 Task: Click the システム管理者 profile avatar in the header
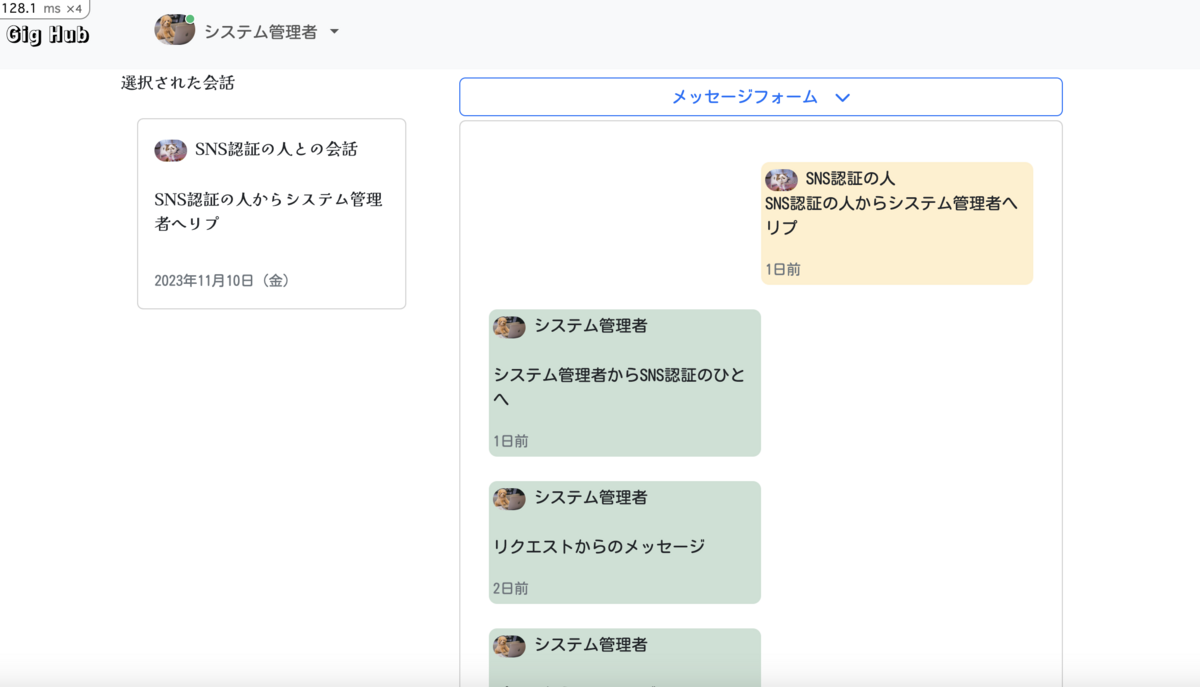click(175, 30)
